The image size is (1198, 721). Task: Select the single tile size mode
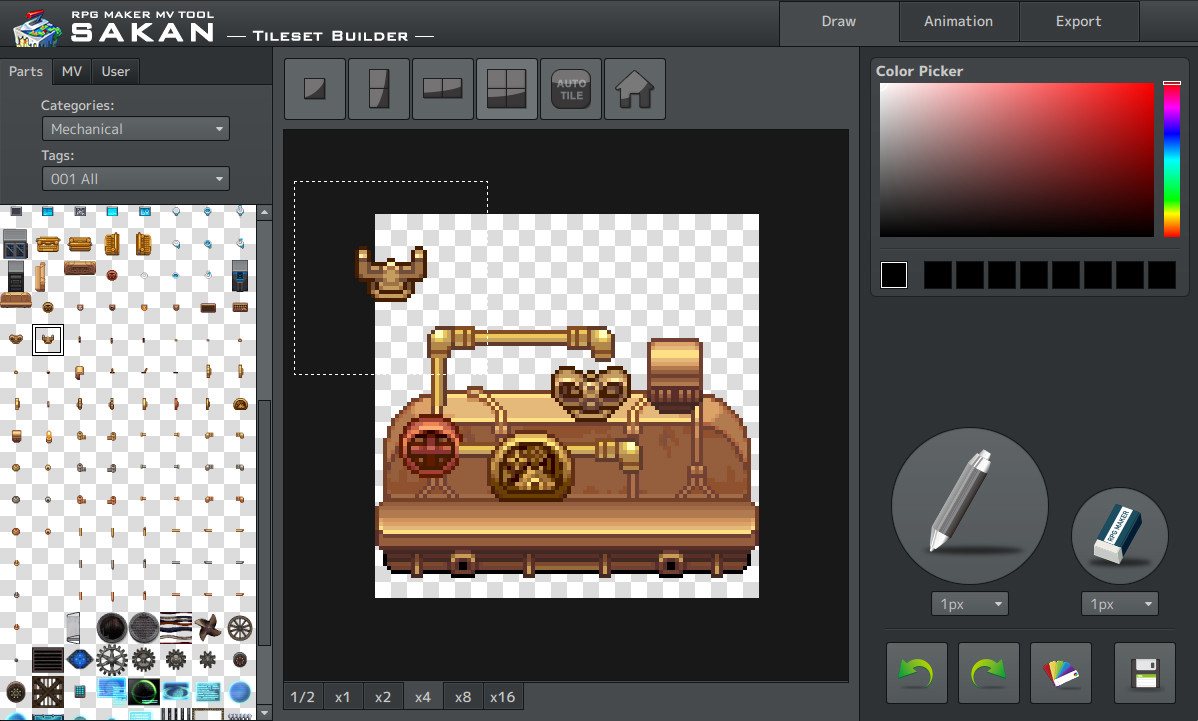pos(314,88)
